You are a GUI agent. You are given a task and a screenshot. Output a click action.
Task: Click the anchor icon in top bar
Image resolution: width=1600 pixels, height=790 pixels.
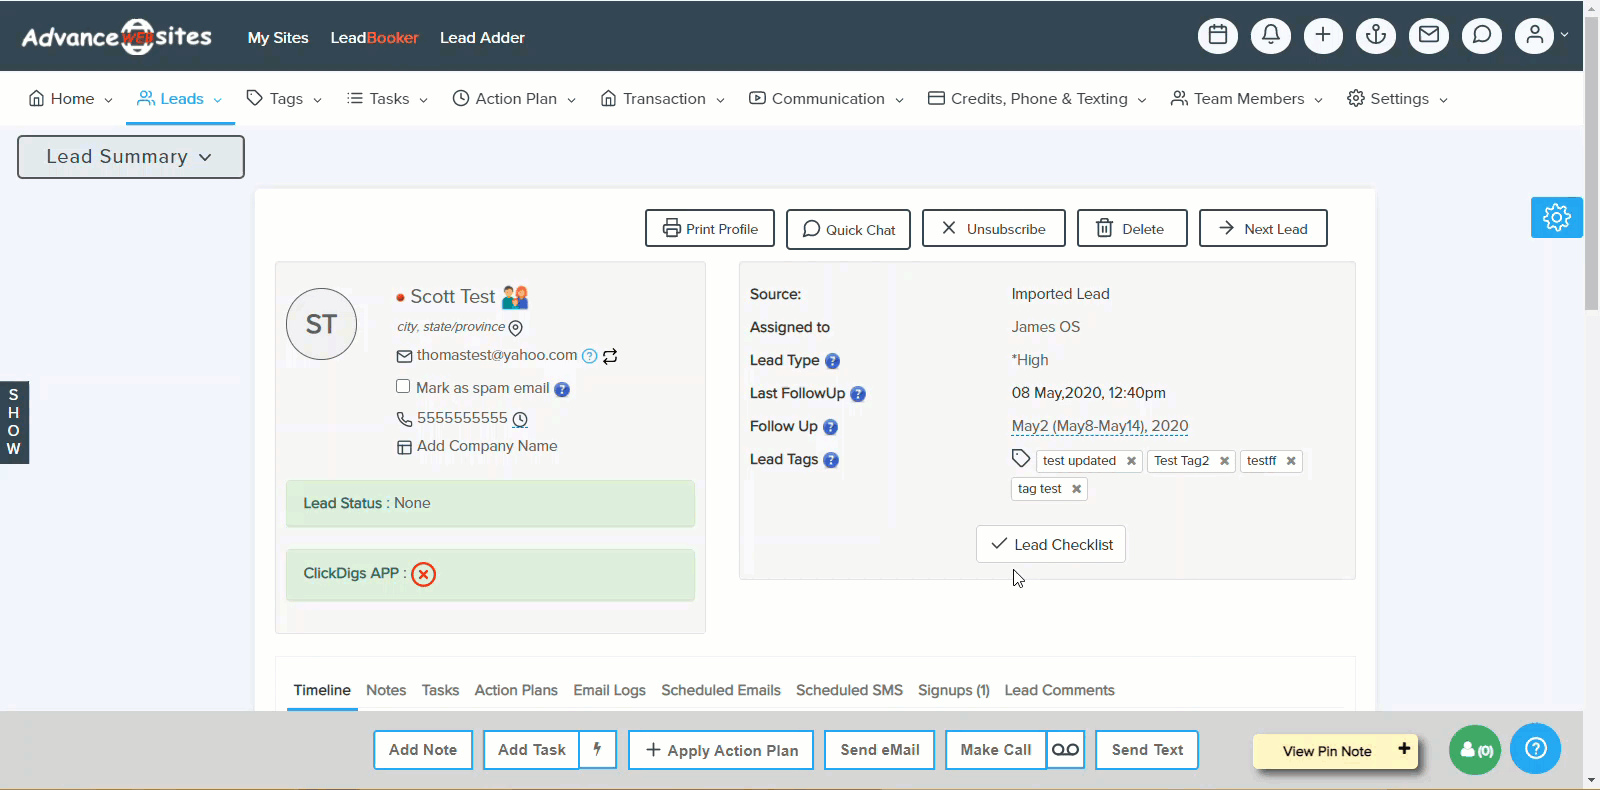coord(1376,35)
